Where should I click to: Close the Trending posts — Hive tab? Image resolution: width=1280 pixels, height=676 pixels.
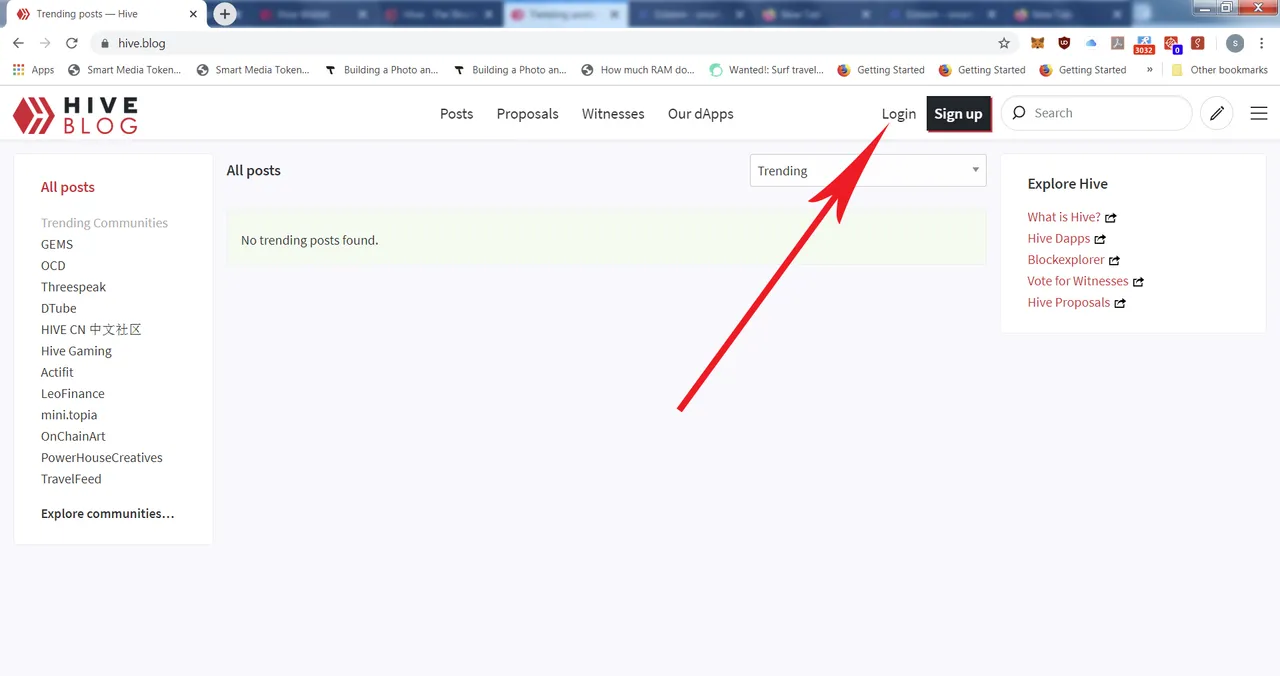(x=193, y=14)
